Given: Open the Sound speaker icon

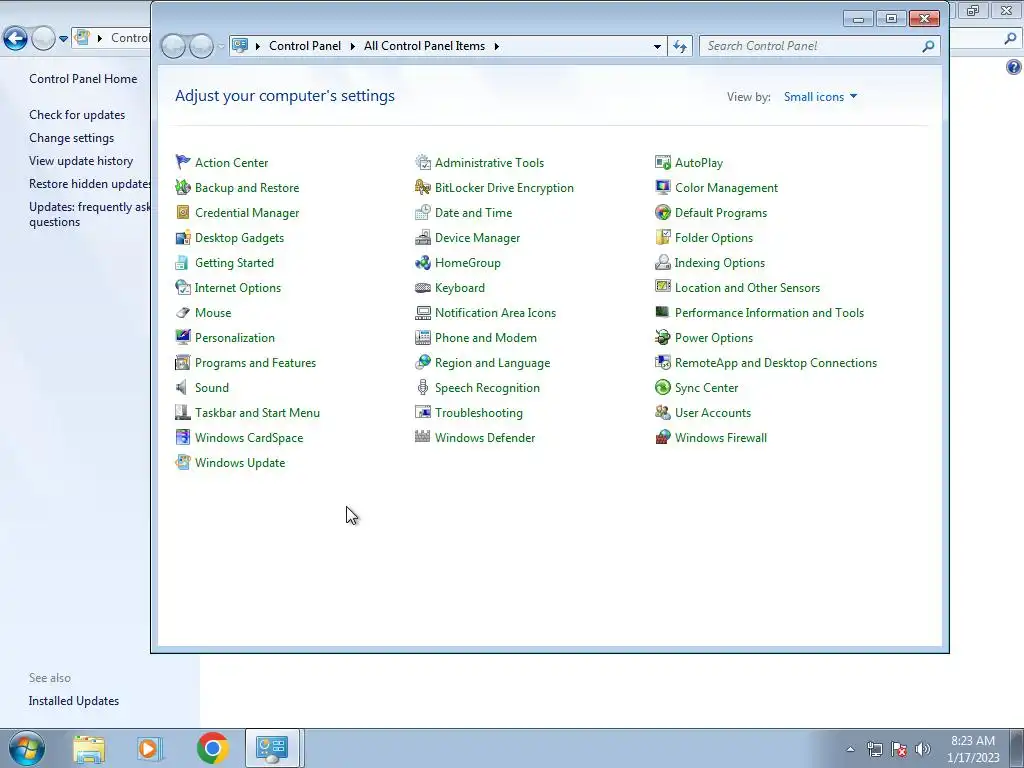Looking at the screenshot, I should point(183,387).
